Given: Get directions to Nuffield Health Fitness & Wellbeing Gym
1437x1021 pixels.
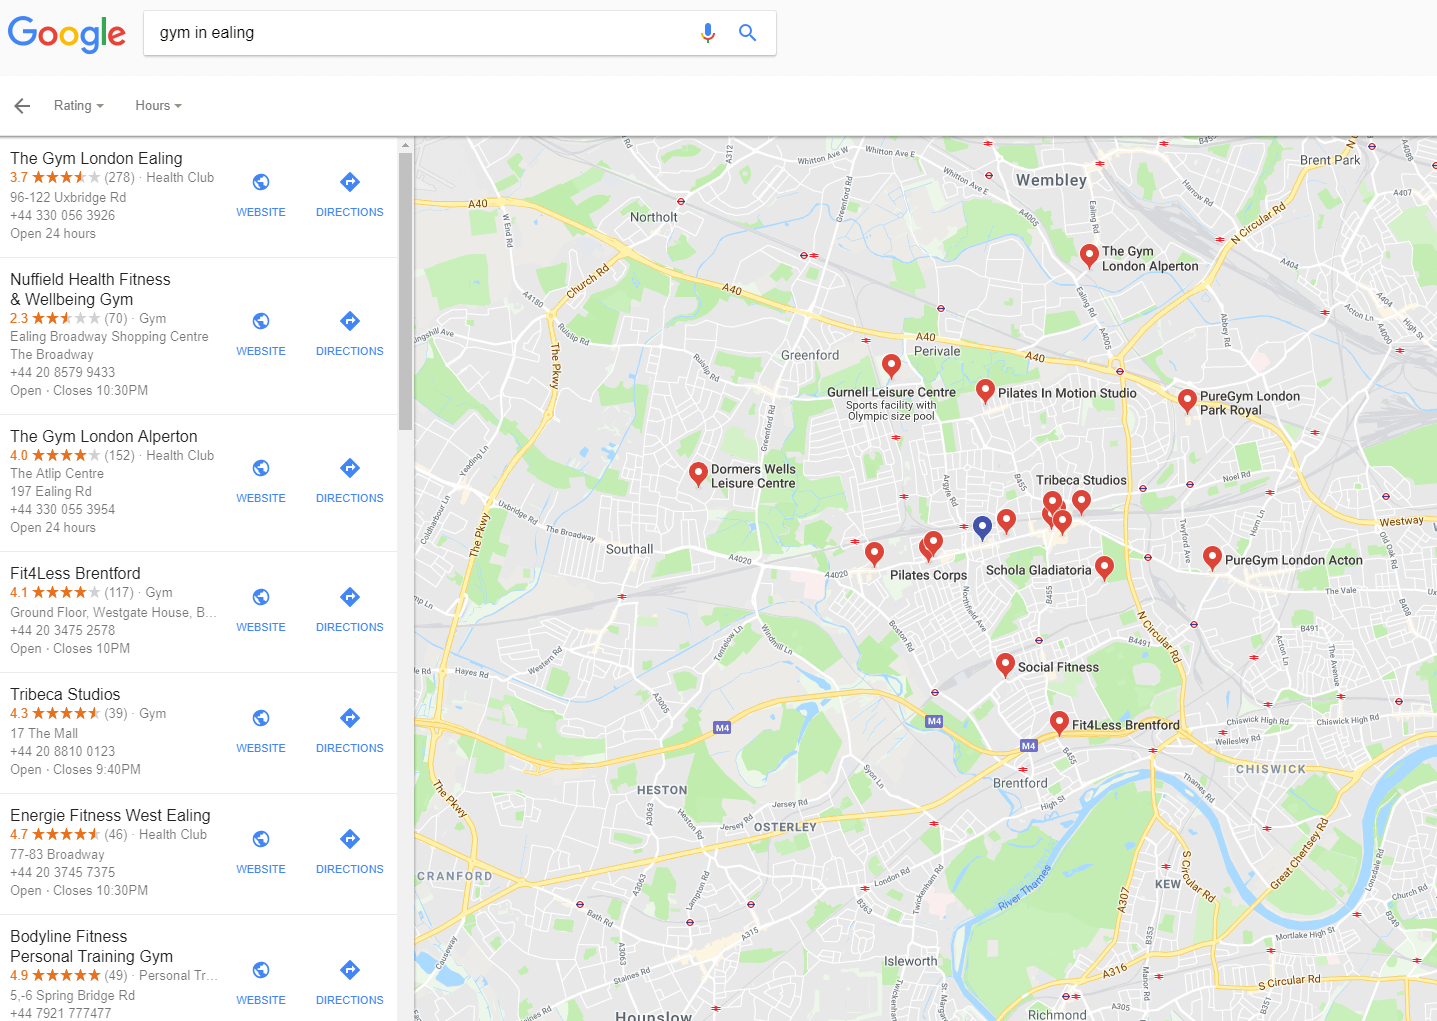Looking at the screenshot, I should 349,321.
